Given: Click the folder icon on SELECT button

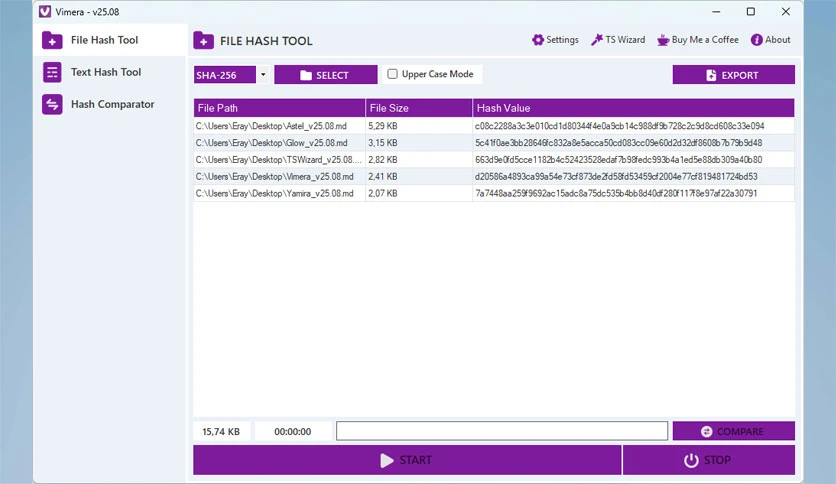Looking at the screenshot, I should pos(306,75).
